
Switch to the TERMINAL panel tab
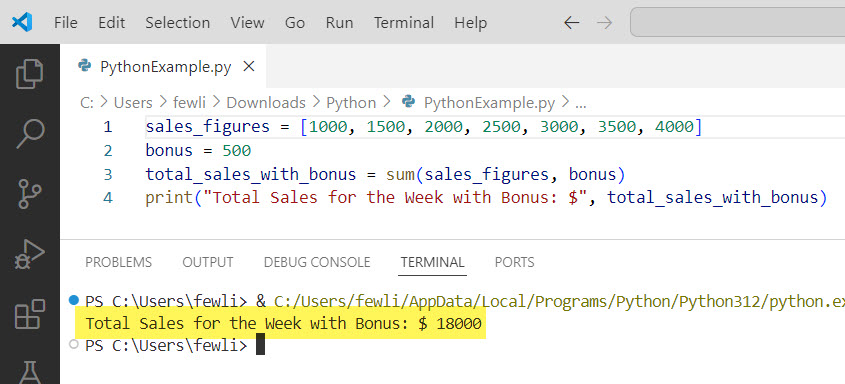pos(432,262)
